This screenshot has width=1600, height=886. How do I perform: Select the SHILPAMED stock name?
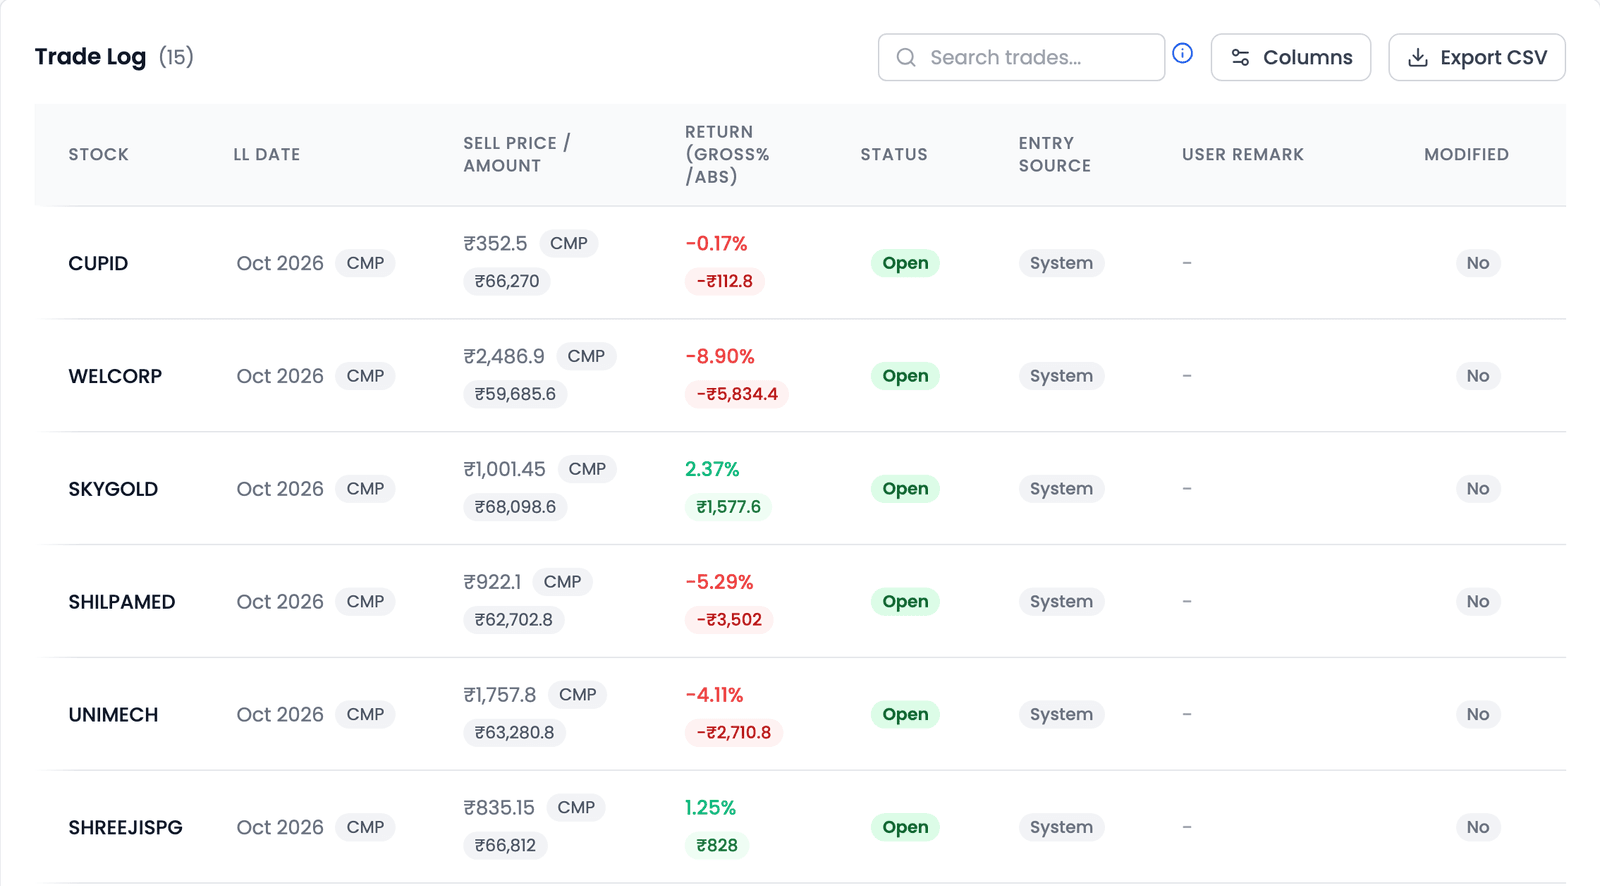pos(122,602)
